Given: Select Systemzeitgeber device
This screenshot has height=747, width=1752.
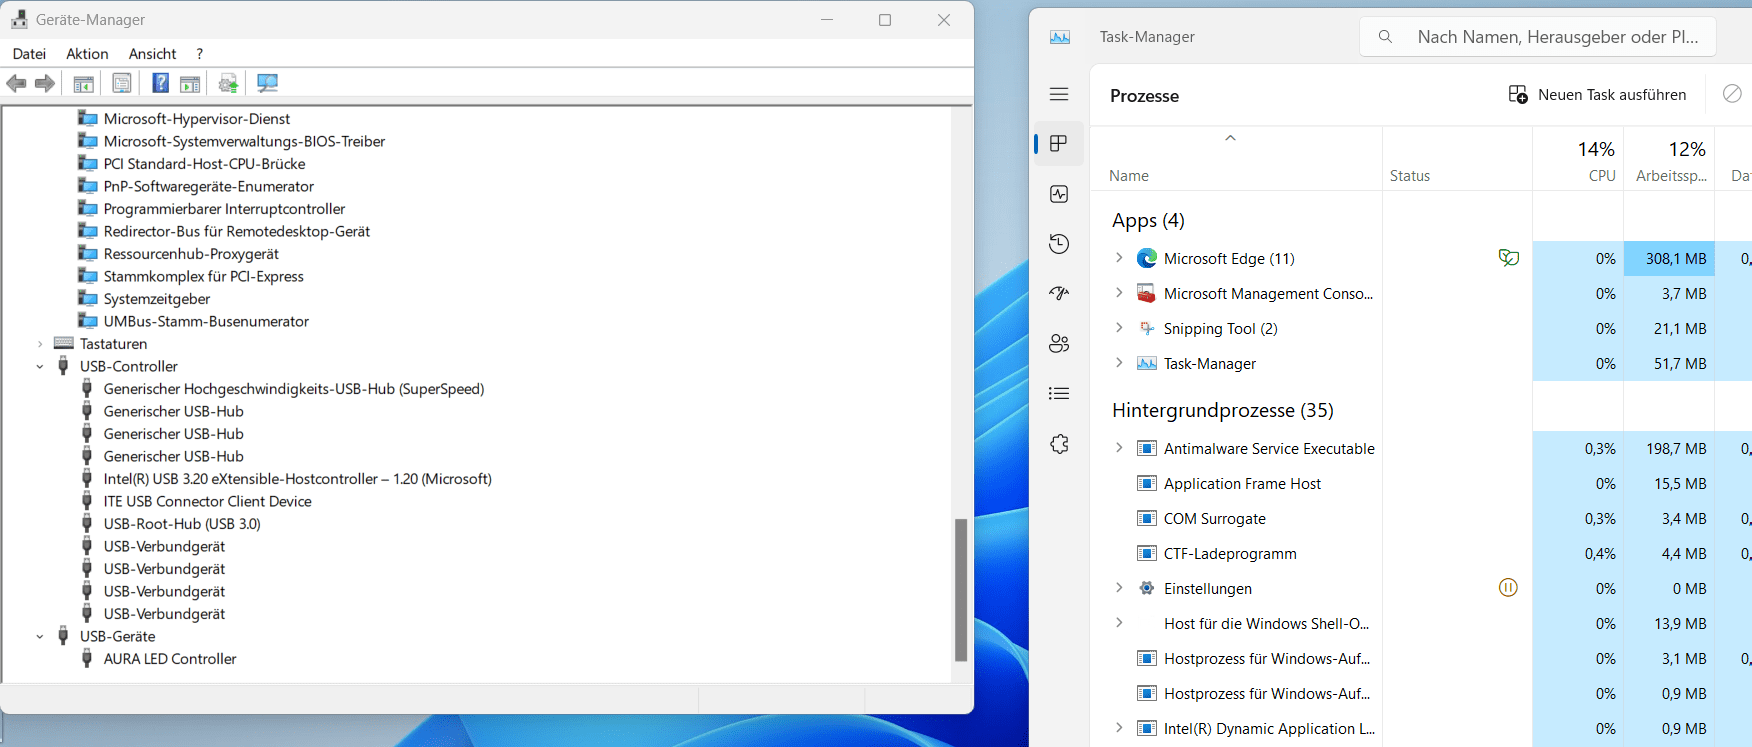Looking at the screenshot, I should (x=157, y=299).
